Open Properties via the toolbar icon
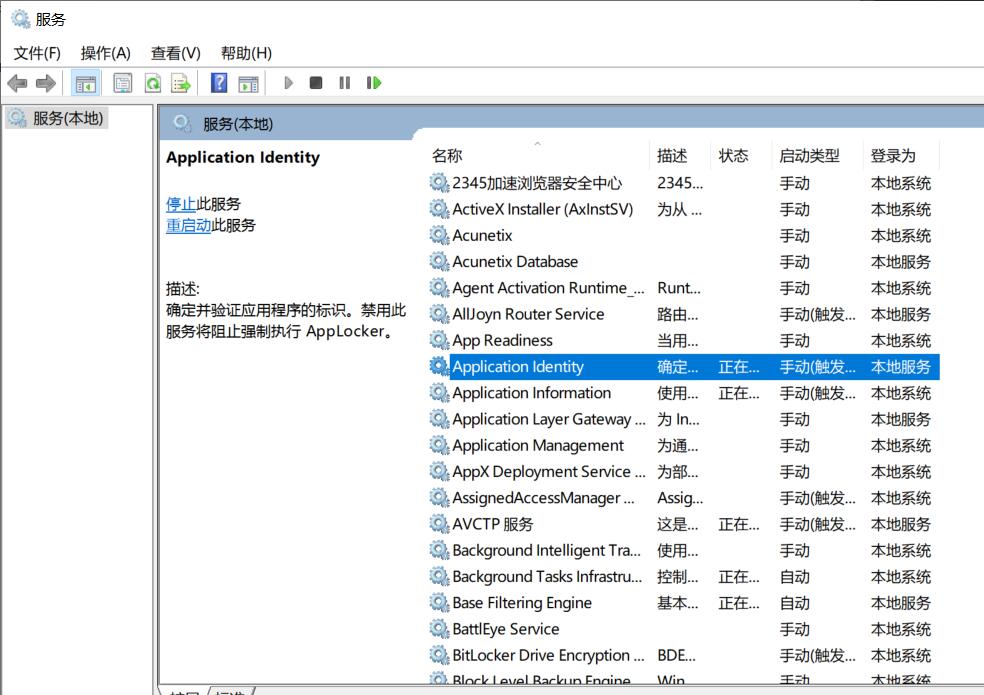Screen dimensions: 984x695 tap(122, 83)
